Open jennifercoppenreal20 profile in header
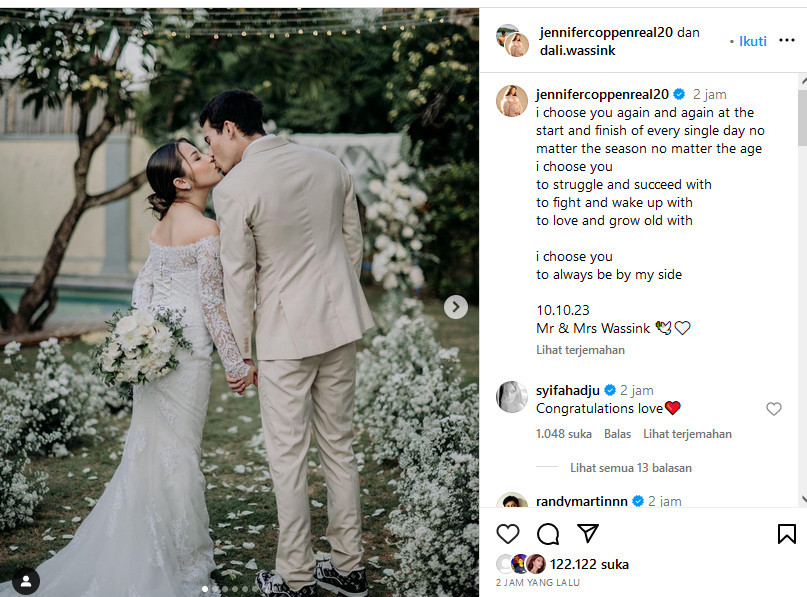The height and width of the screenshot is (597, 807). (x=606, y=32)
